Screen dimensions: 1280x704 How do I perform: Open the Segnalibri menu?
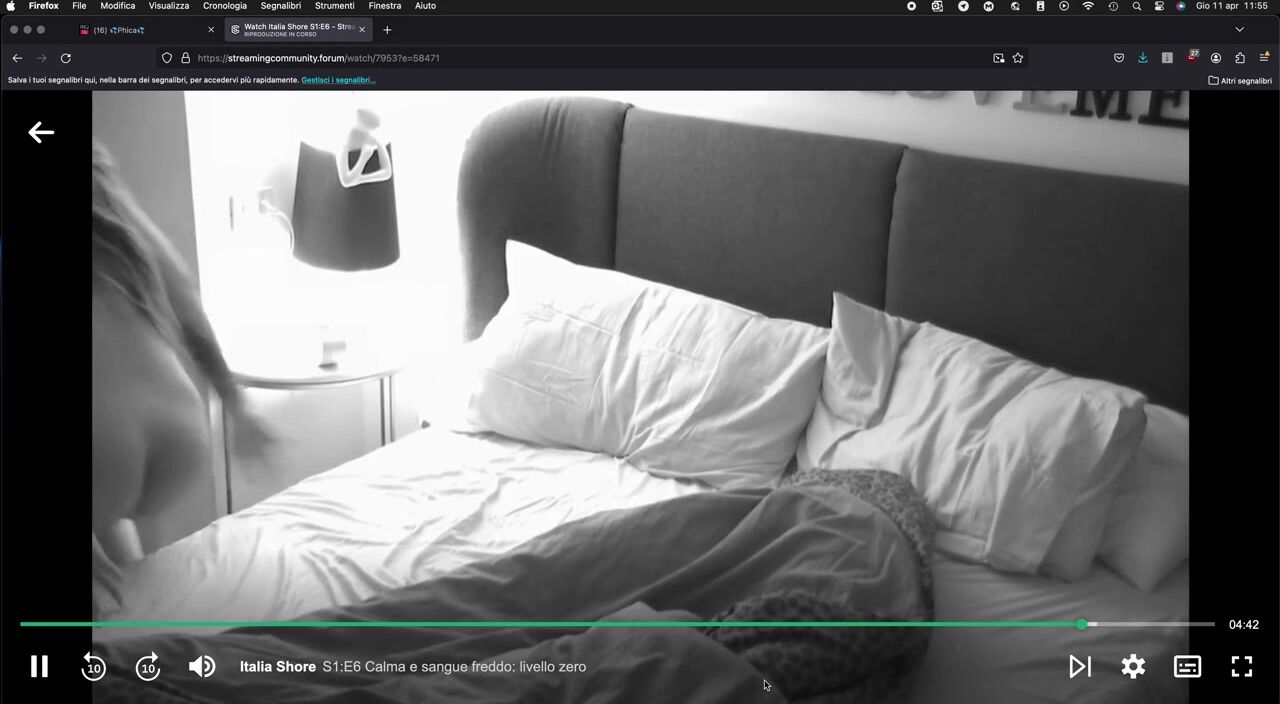[x=281, y=6]
